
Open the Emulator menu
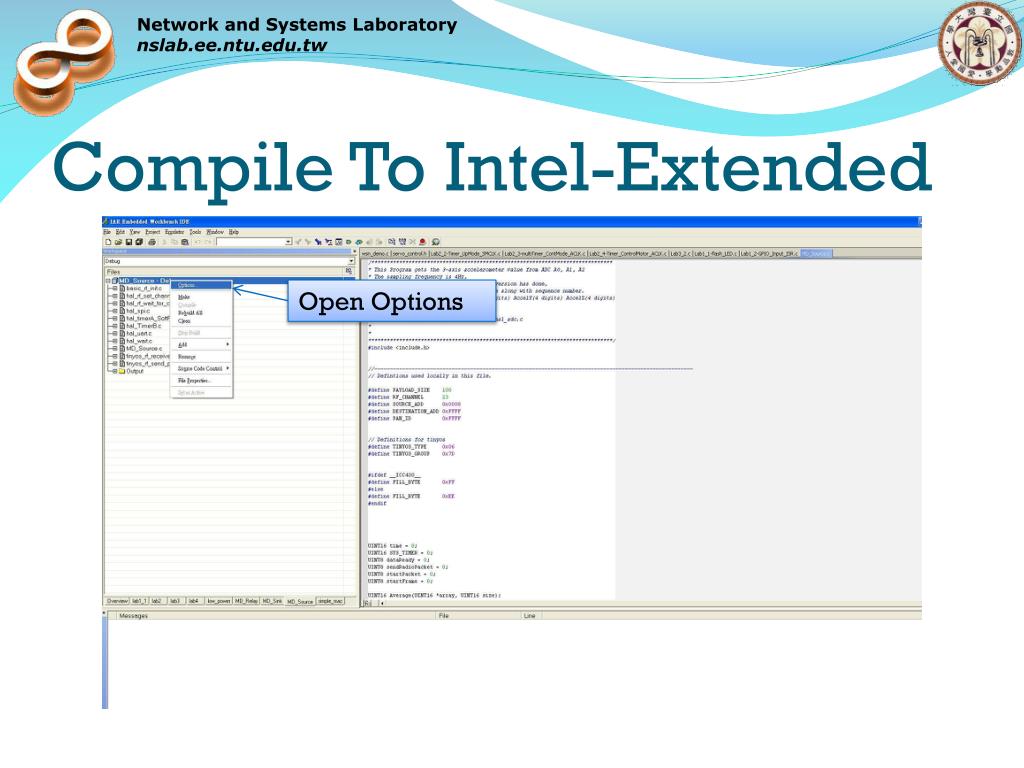174,232
